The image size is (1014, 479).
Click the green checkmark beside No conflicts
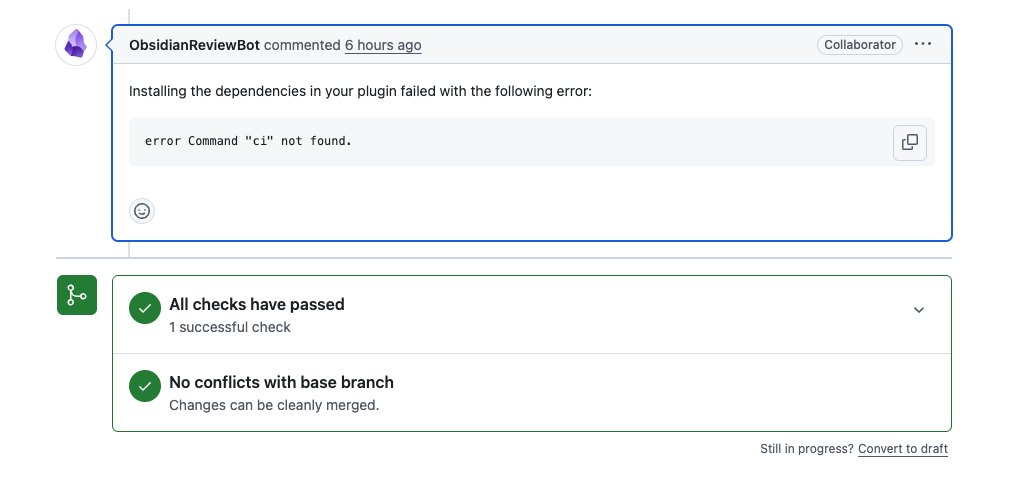point(145,387)
